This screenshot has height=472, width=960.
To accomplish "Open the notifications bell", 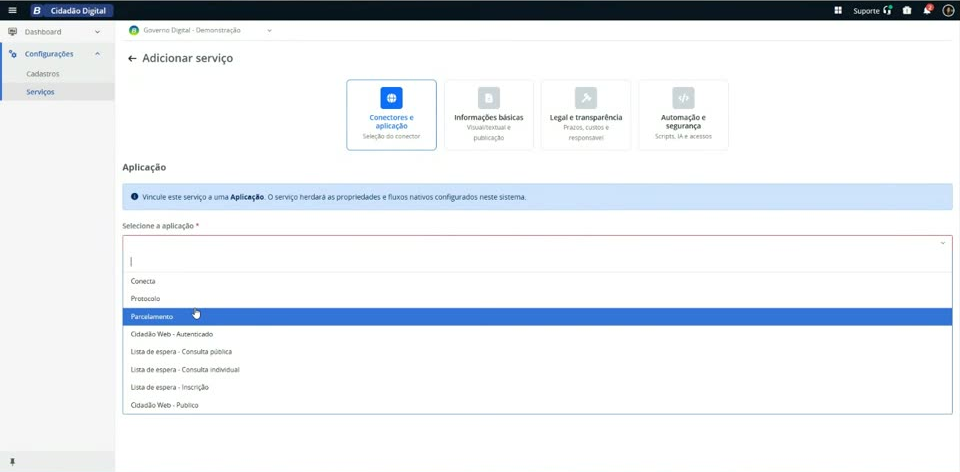I will click(928, 10).
